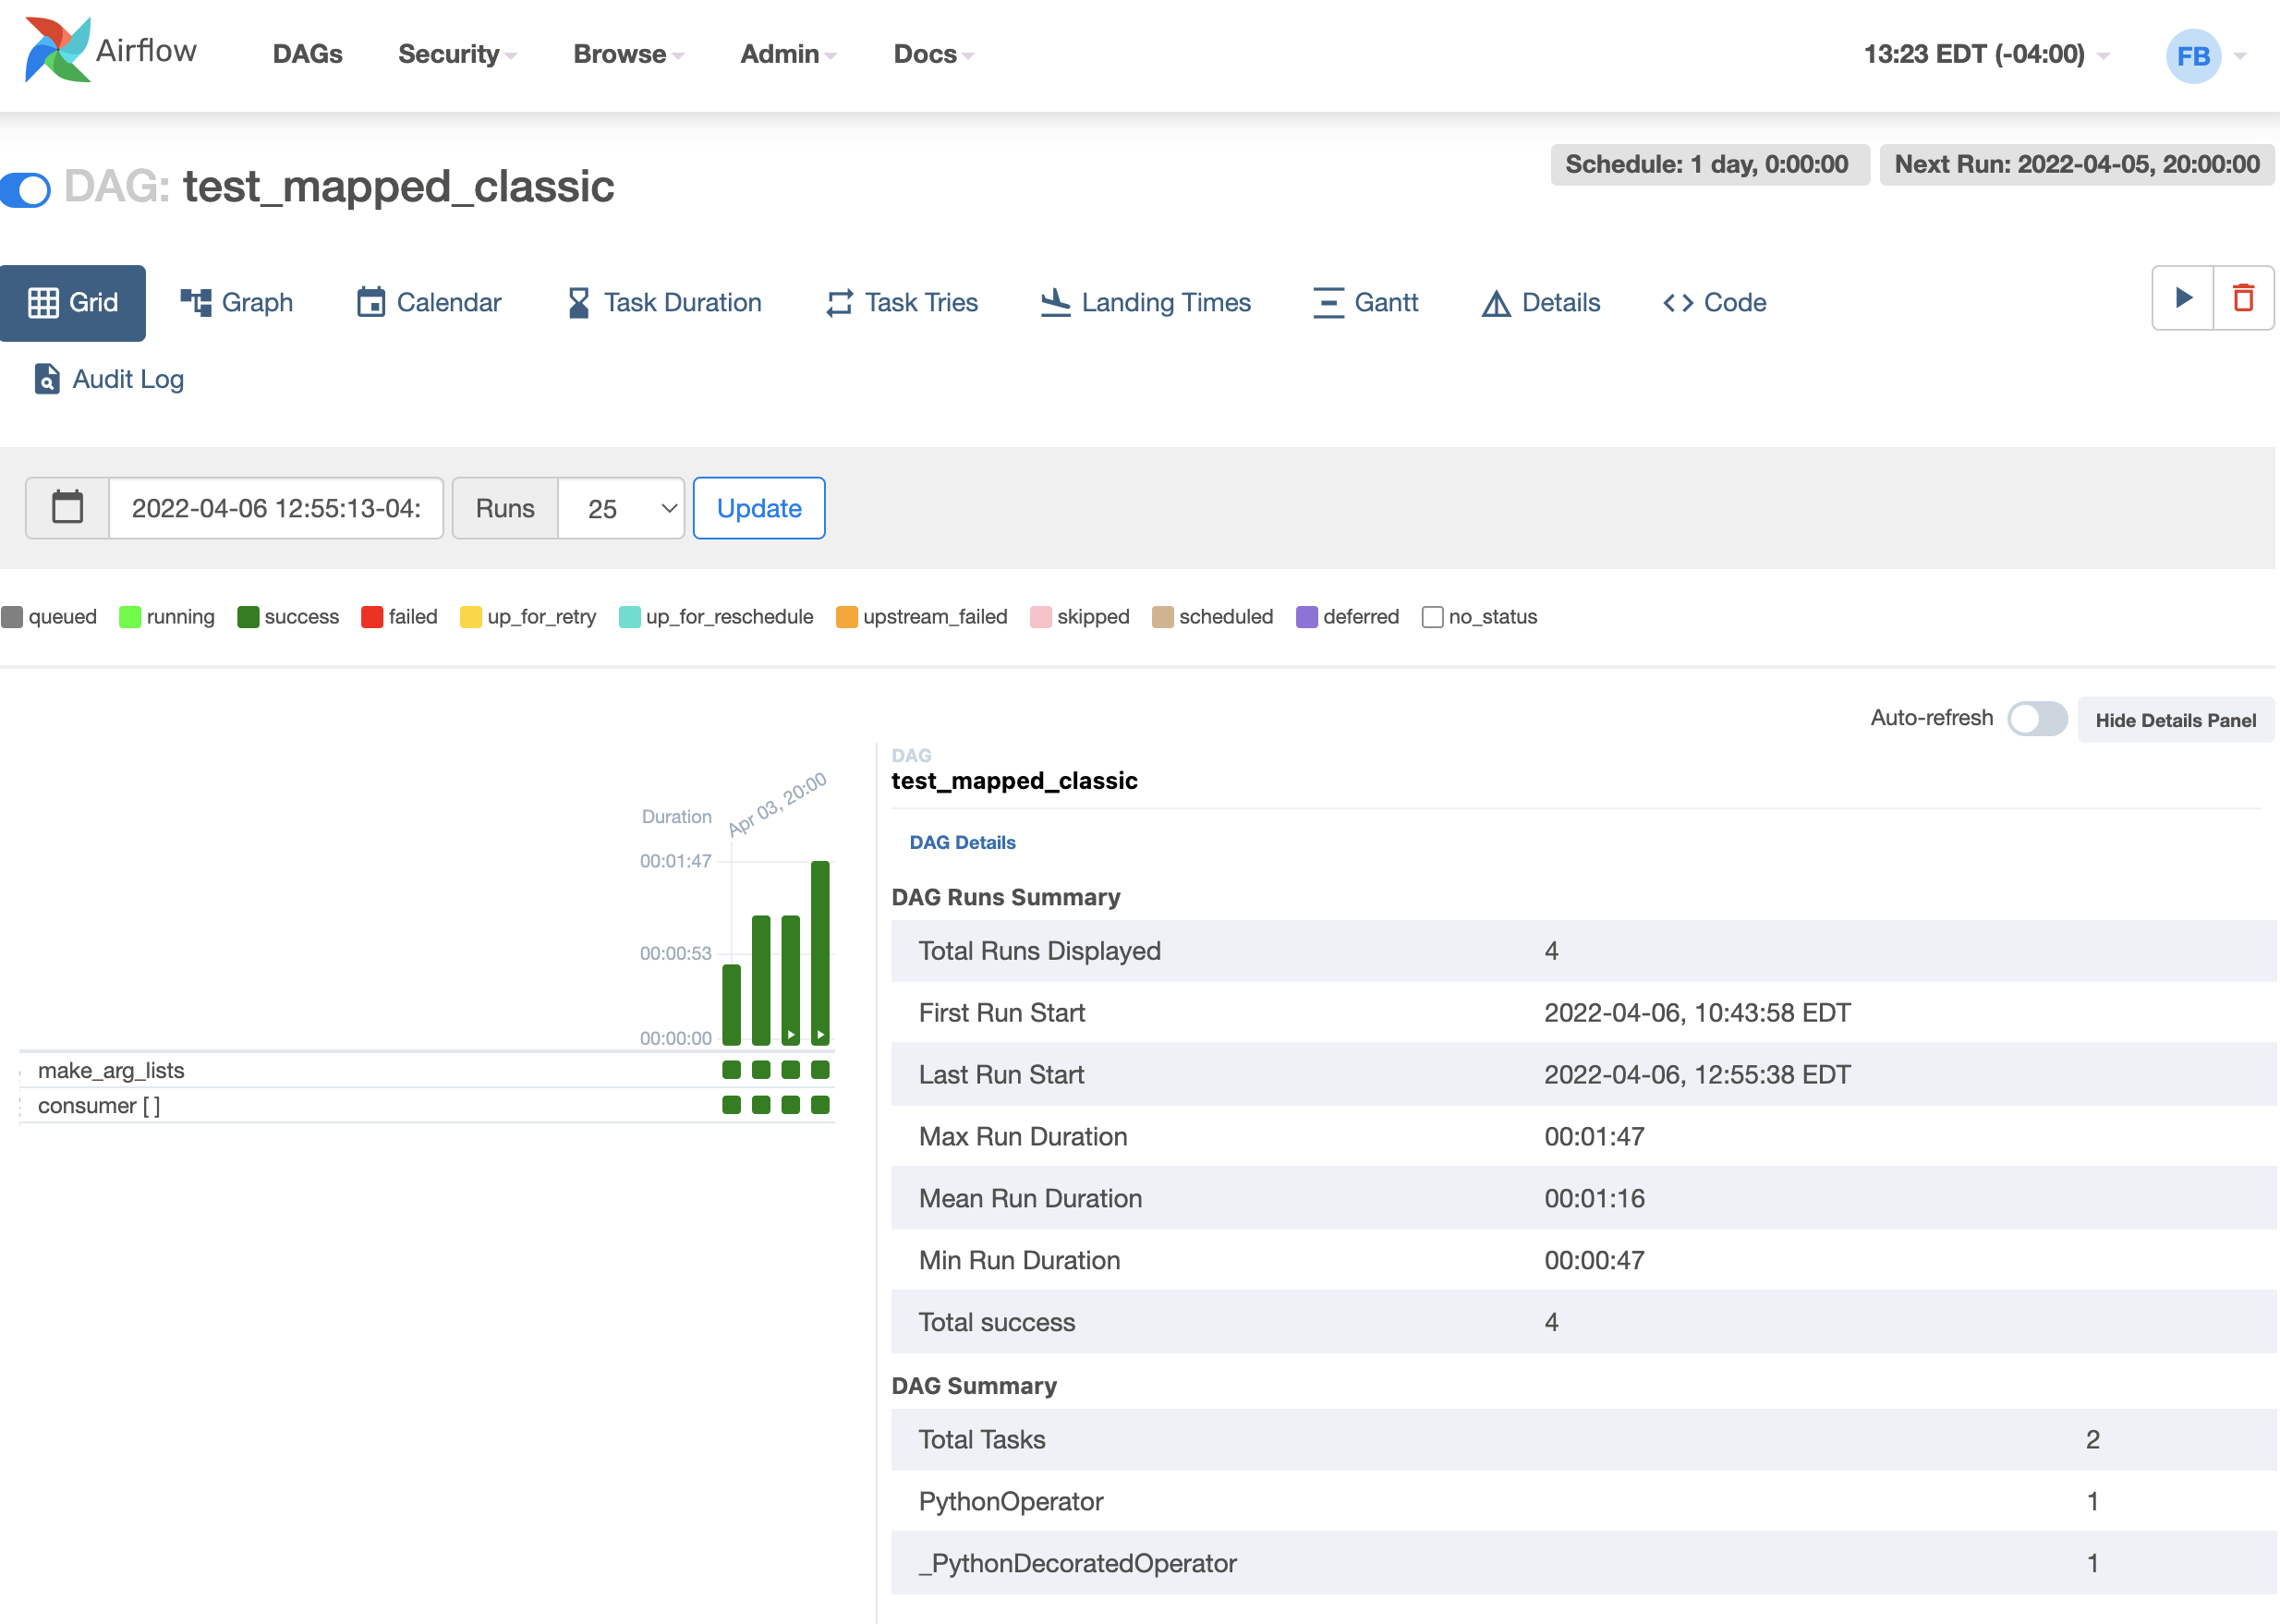Delete the DAG using the trash icon
2280x1624 pixels.
tap(2243, 298)
